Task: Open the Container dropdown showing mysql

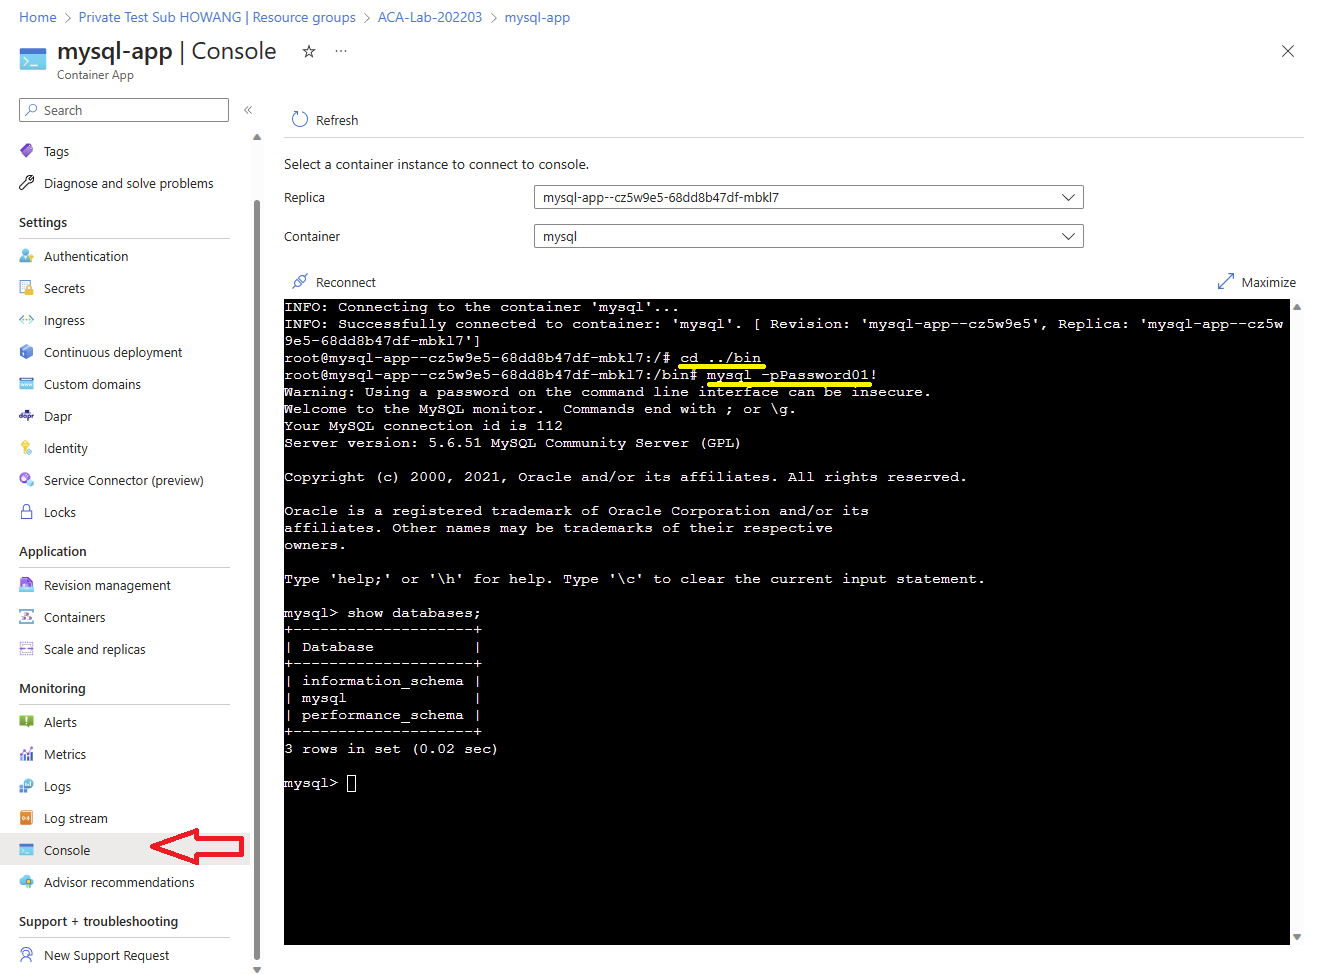Action: coord(808,236)
